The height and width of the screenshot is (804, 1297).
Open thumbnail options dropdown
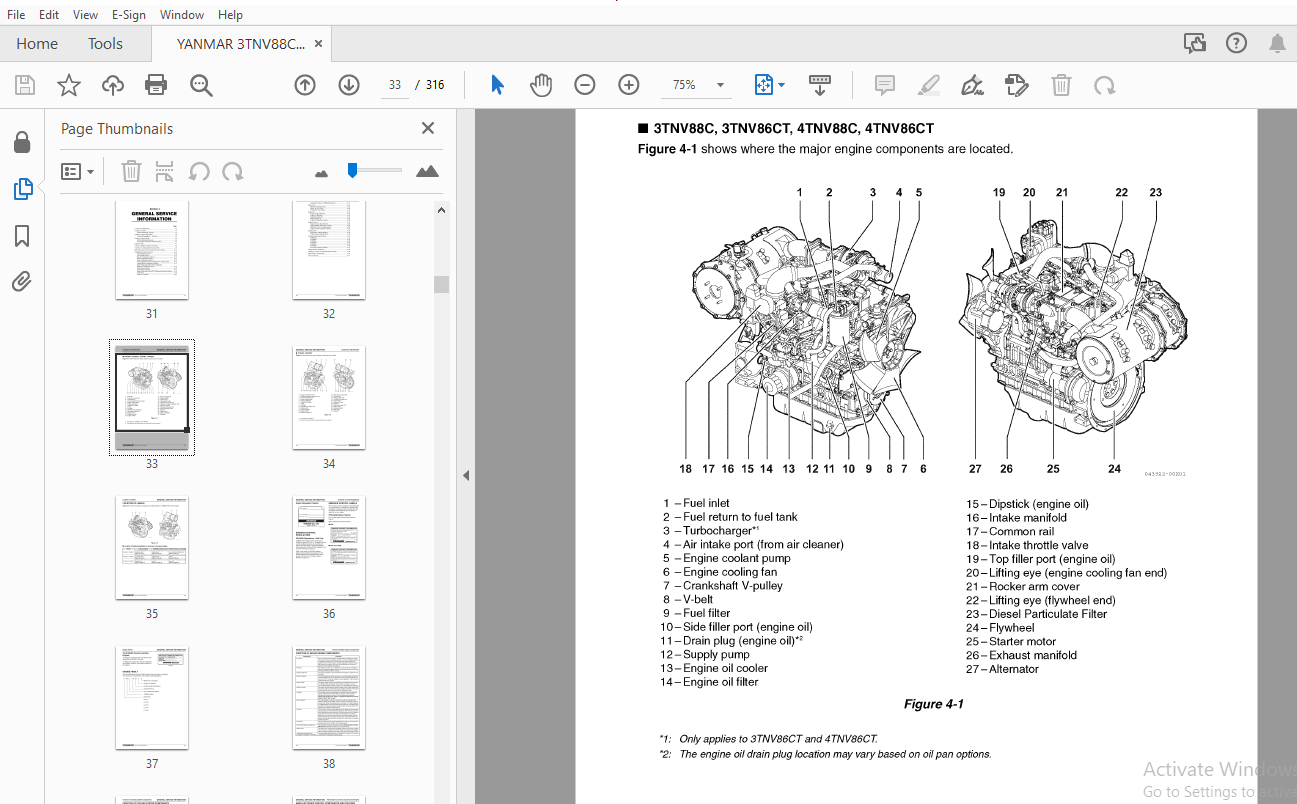point(78,172)
